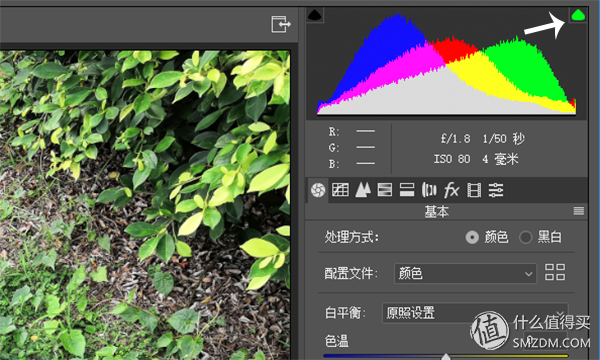Open the Tone Curve panel tab

click(340, 190)
